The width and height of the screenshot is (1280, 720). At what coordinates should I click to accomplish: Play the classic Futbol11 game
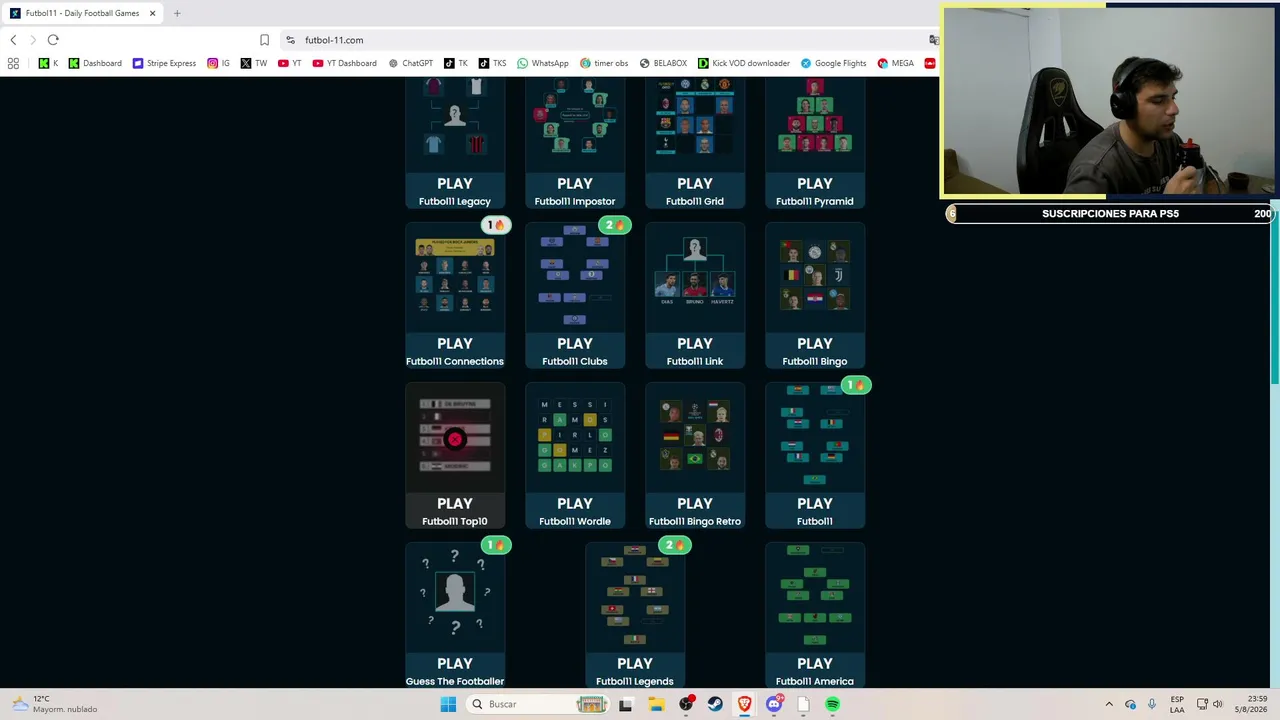coord(815,503)
